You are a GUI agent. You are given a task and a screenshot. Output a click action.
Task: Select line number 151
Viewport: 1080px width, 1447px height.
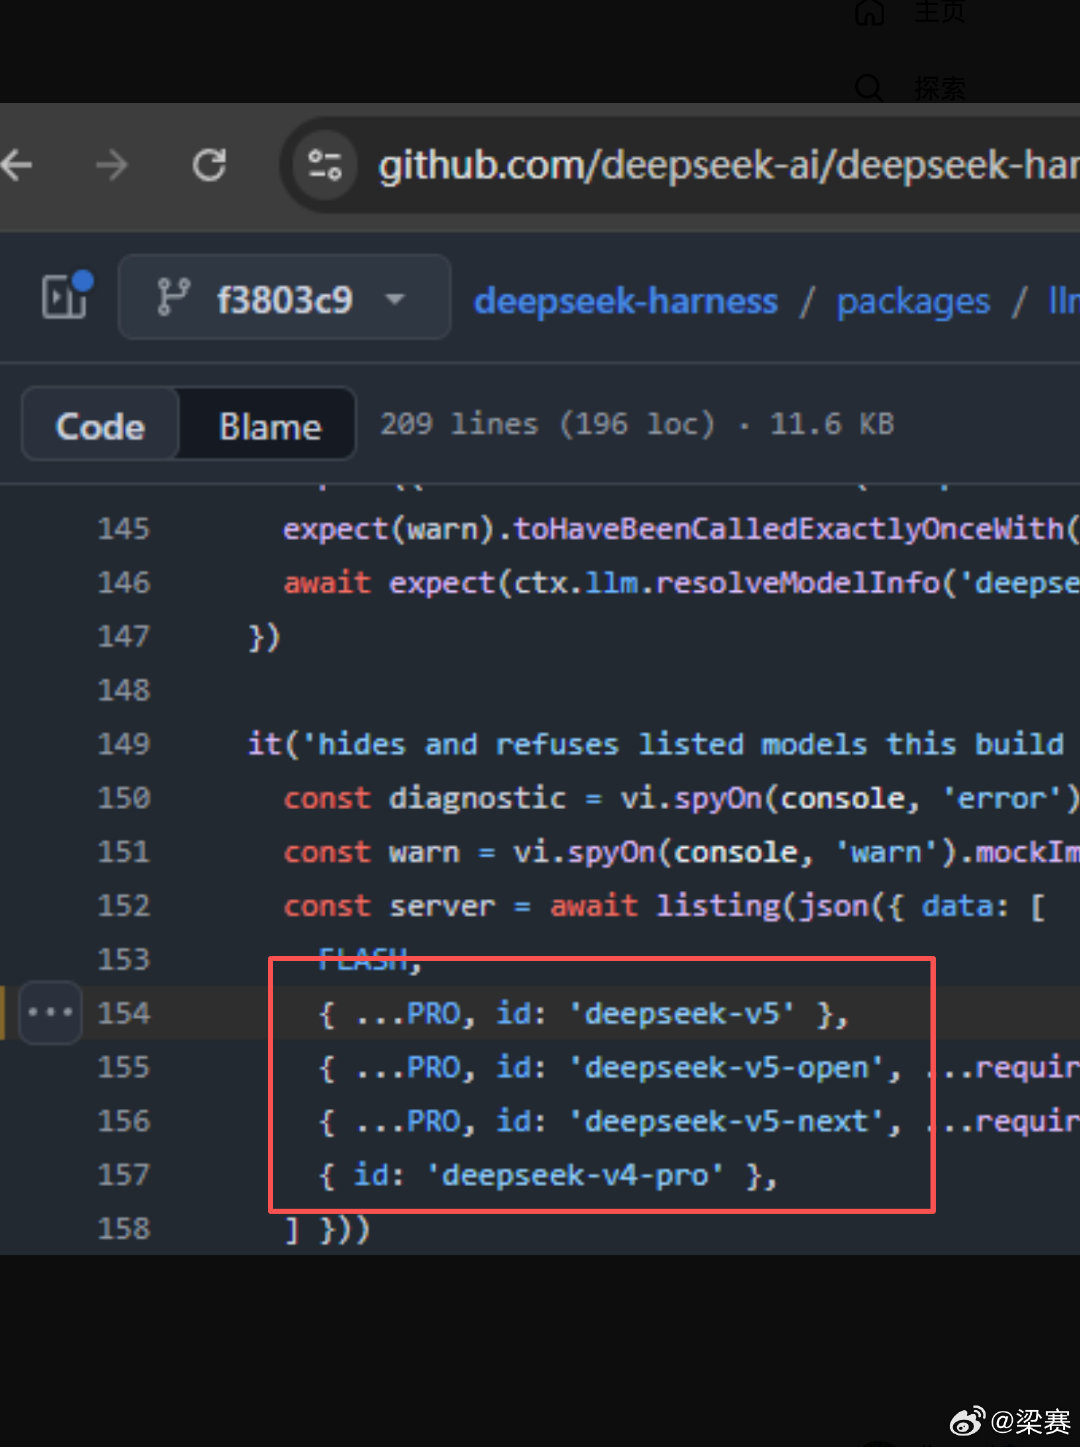point(124,852)
